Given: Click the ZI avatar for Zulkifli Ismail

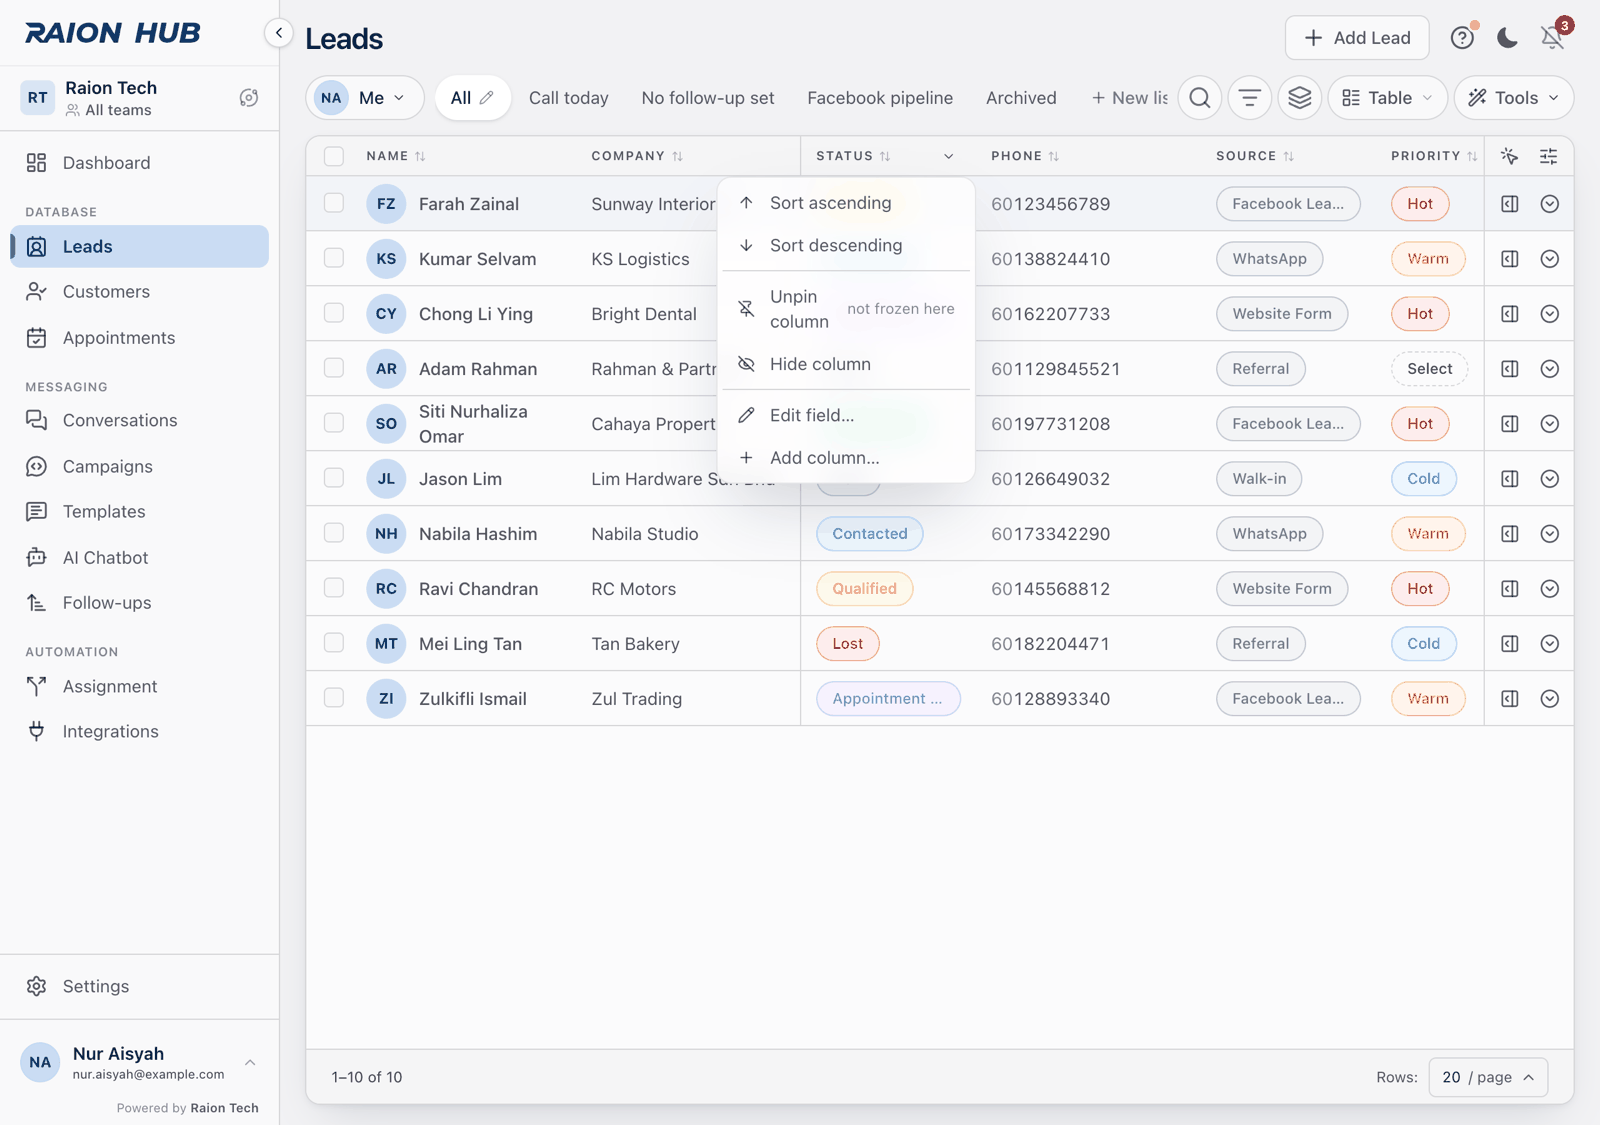Looking at the screenshot, I should click(x=386, y=699).
